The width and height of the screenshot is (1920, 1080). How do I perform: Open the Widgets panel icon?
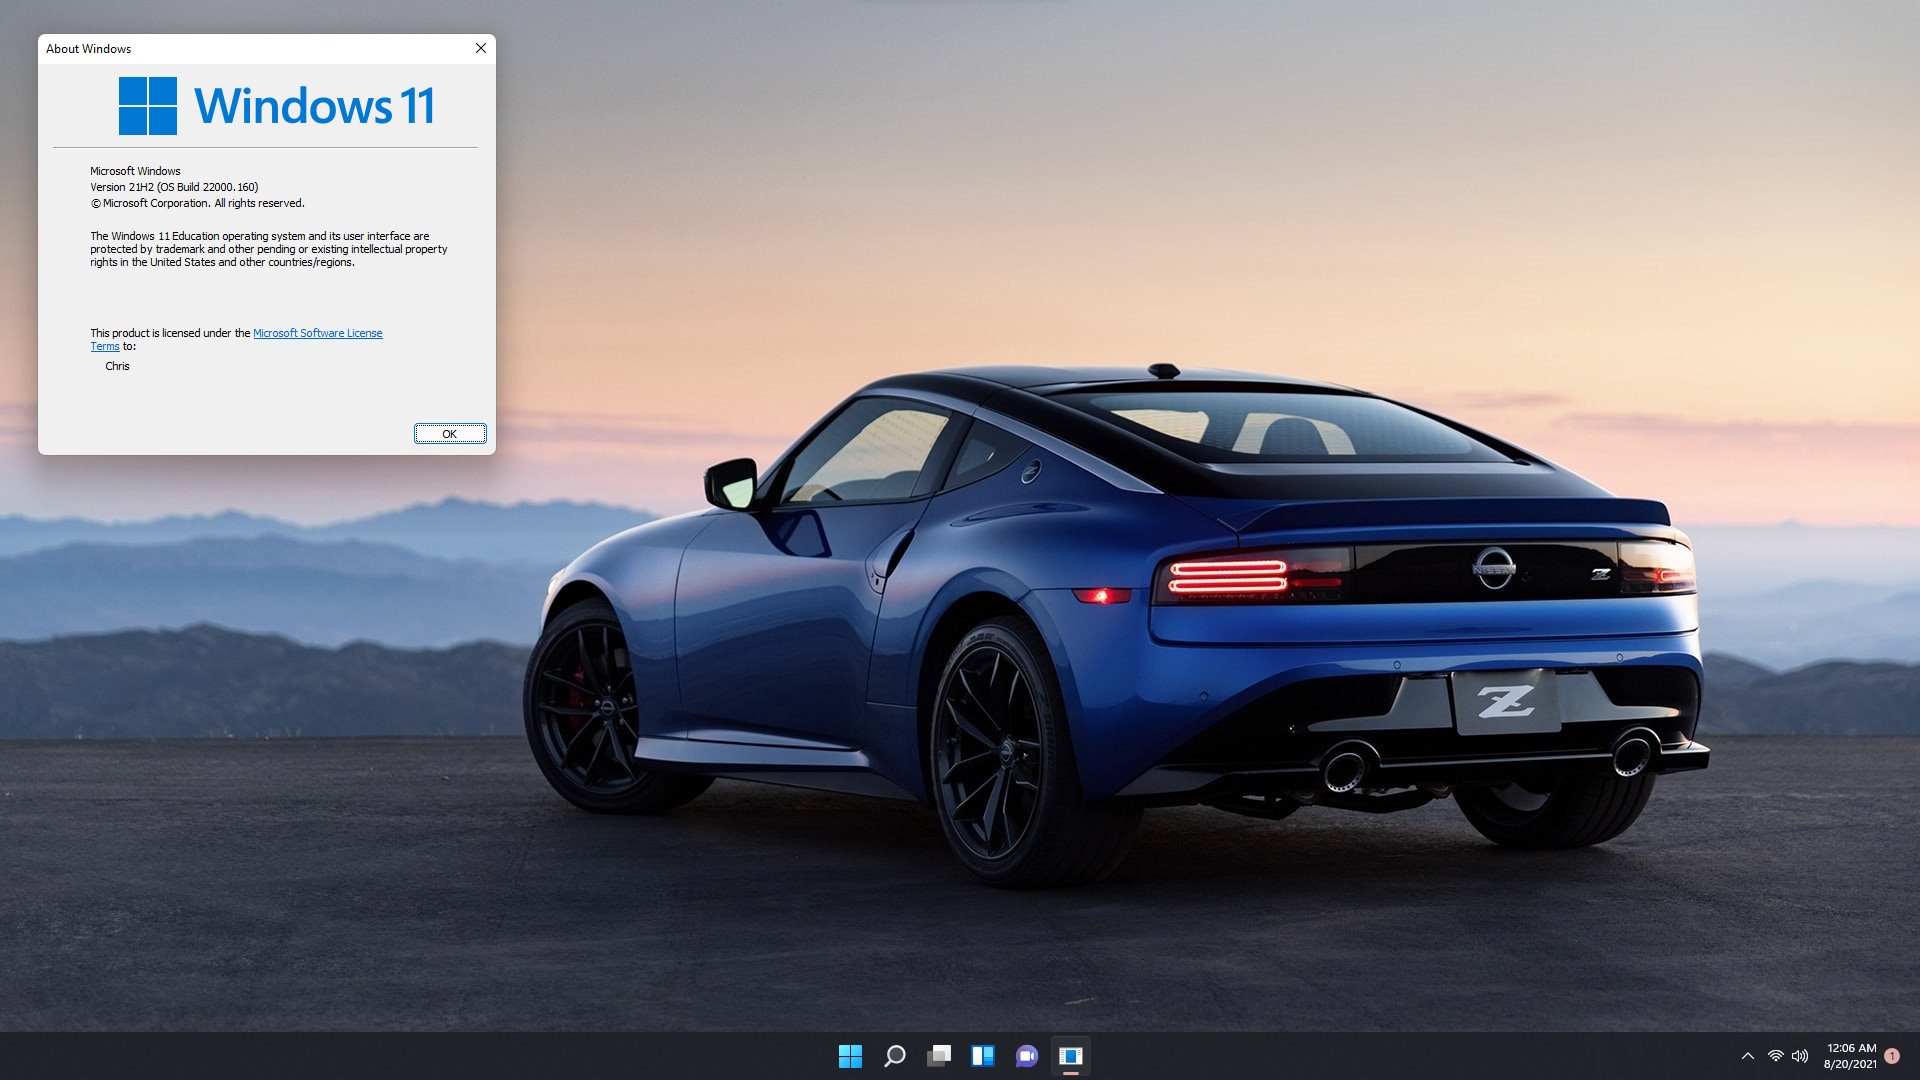983,1056
